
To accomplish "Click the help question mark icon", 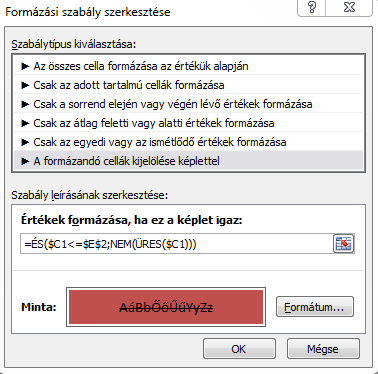I will click(x=311, y=8).
